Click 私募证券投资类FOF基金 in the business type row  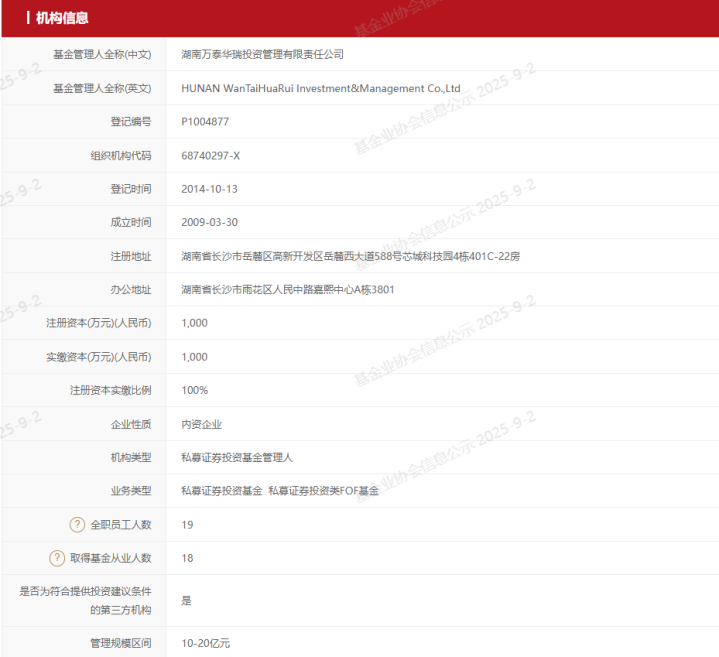tap(324, 491)
